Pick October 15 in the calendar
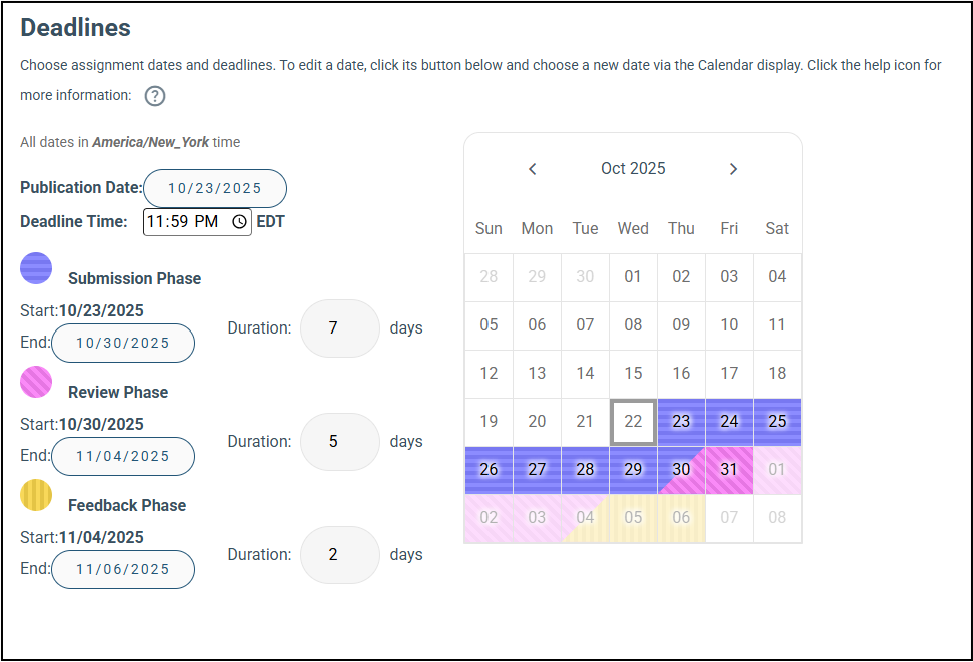The image size is (973, 662). (x=633, y=374)
